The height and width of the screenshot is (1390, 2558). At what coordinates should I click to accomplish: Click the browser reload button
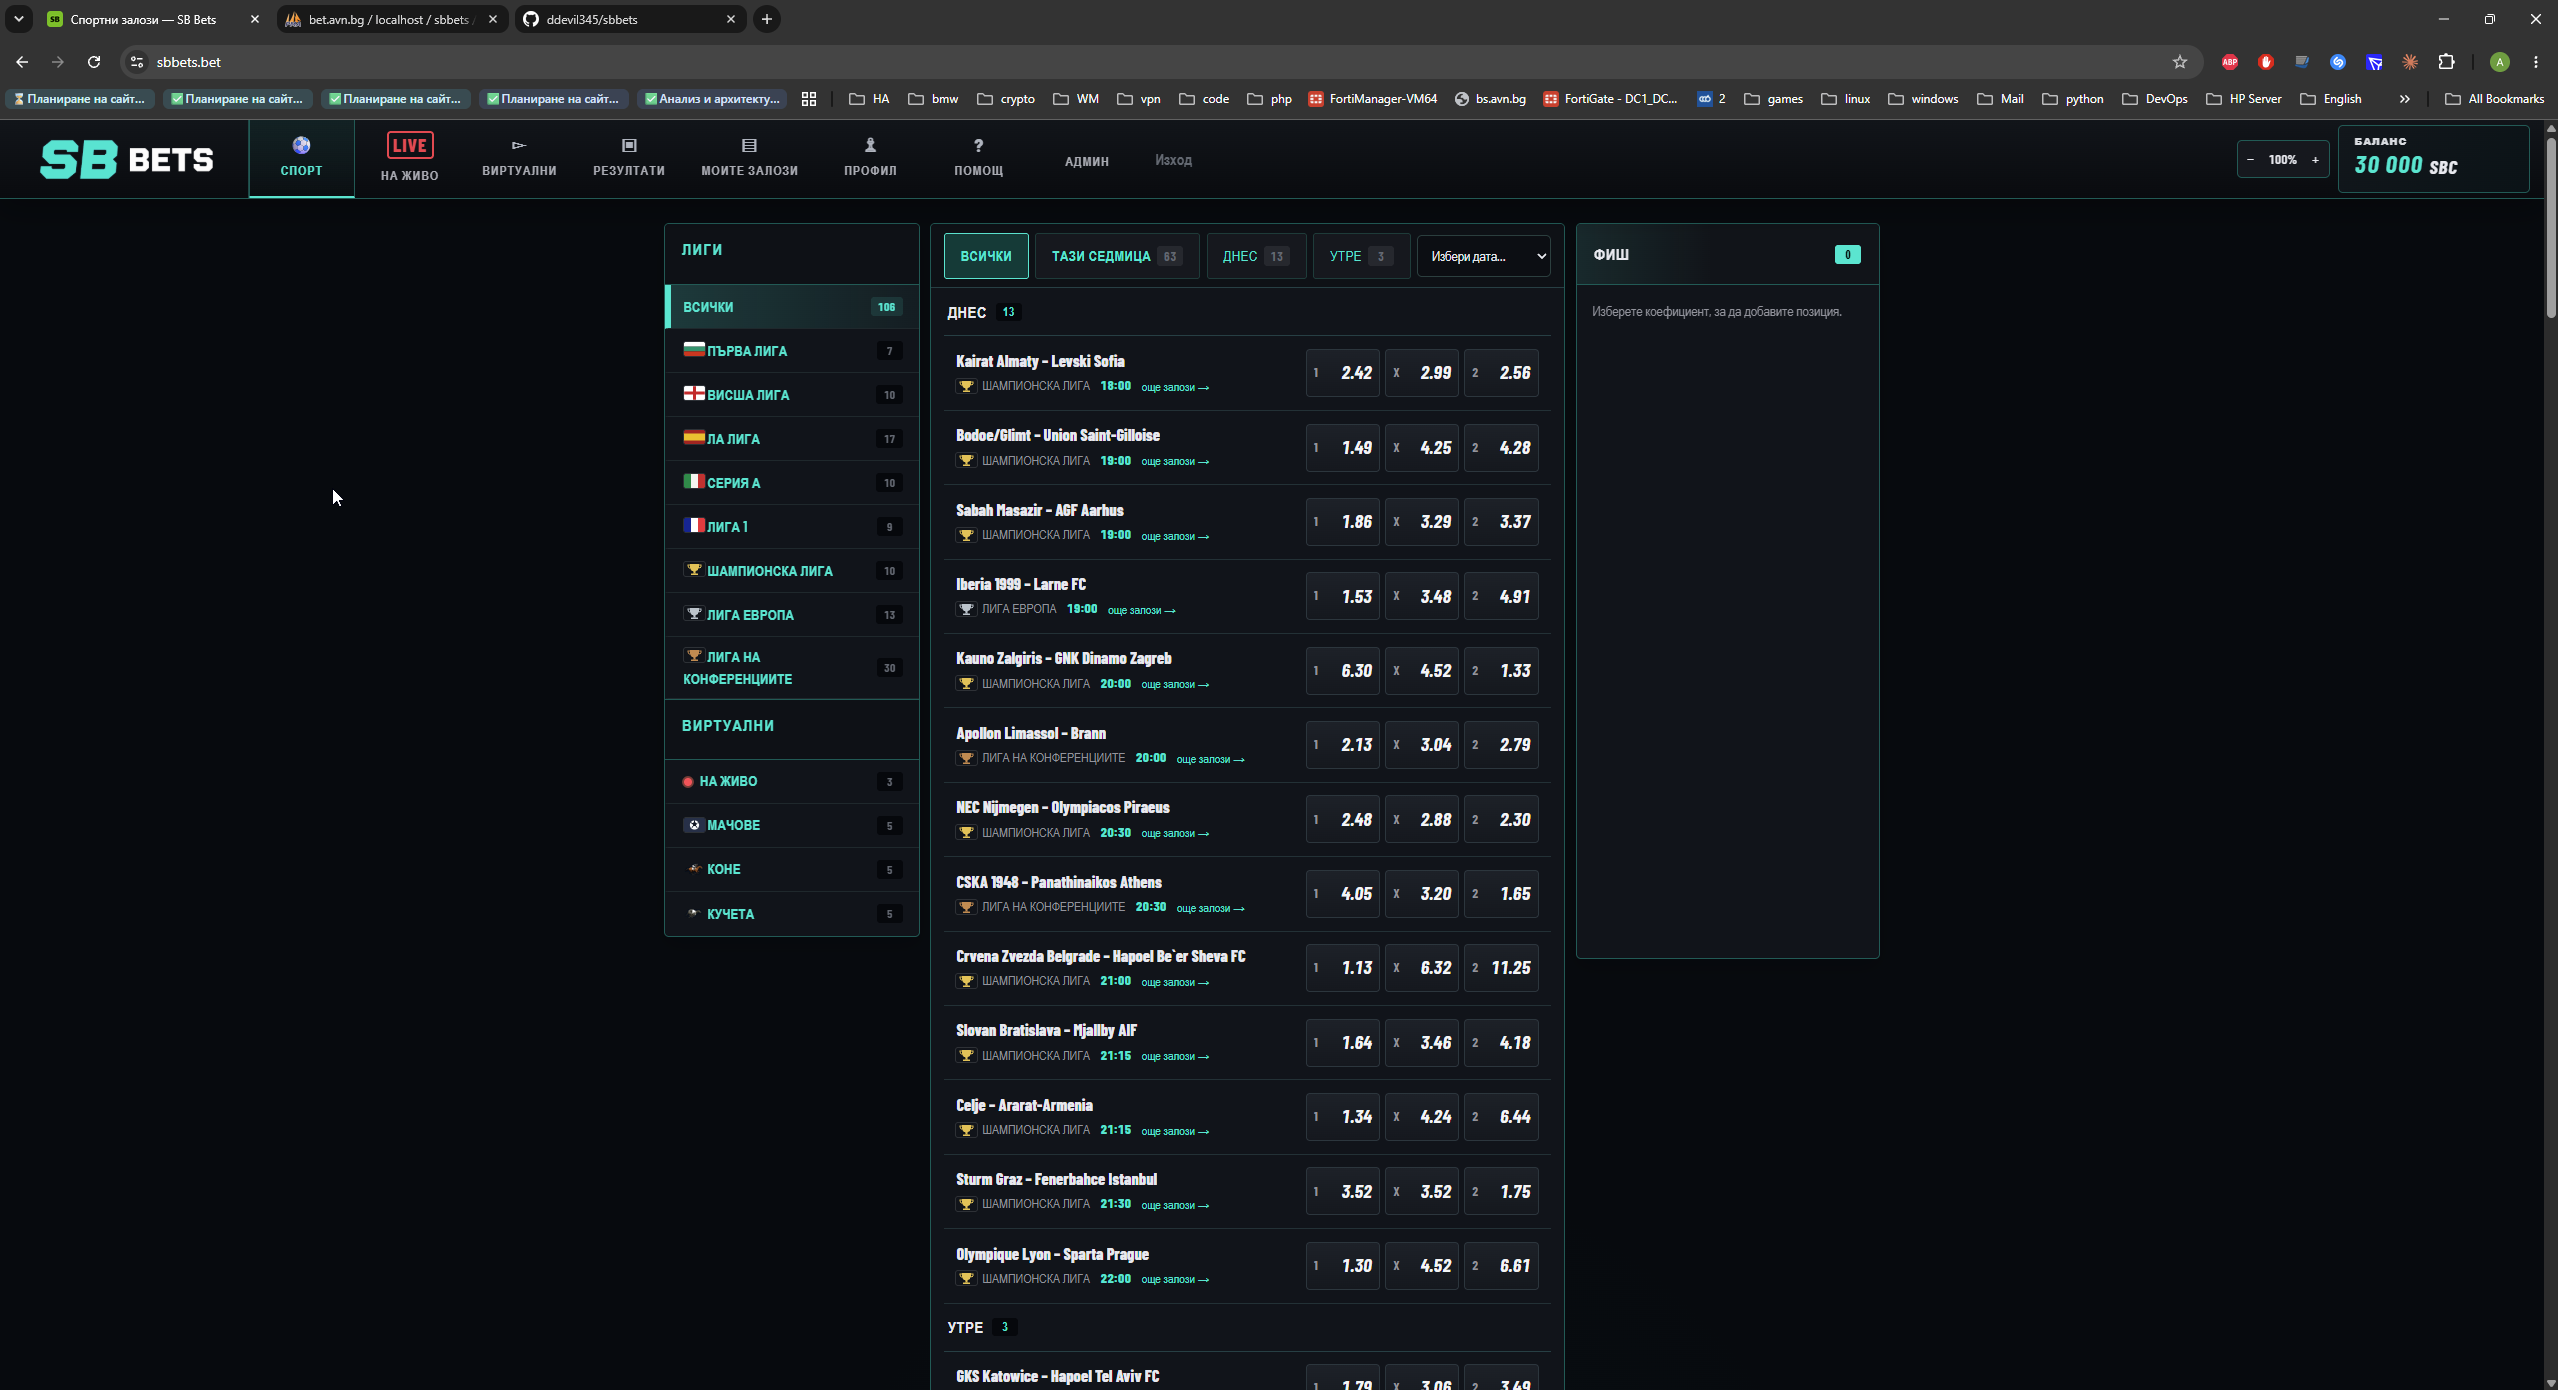pyautogui.click(x=94, y=62)
